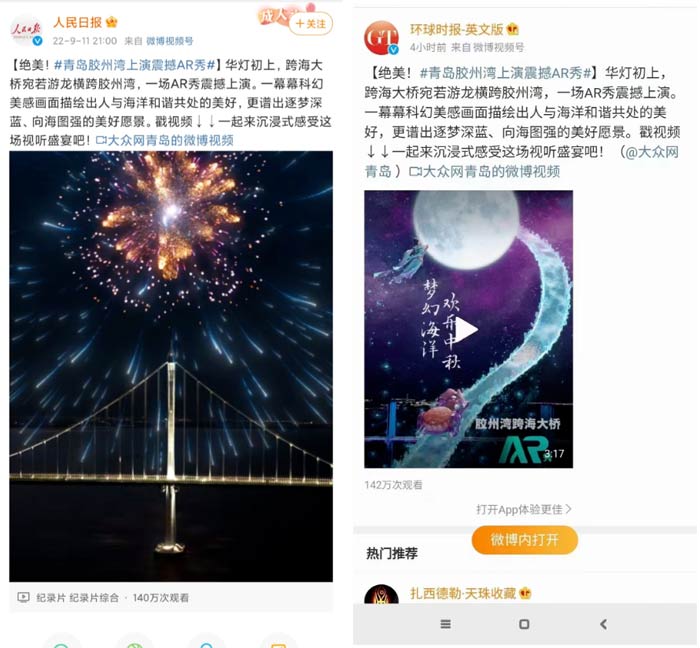Image resolution: width=700 pixels, height=648 pixels.
Task: Select the 热门推荐 section header
Action: click(x=392, y=553)
